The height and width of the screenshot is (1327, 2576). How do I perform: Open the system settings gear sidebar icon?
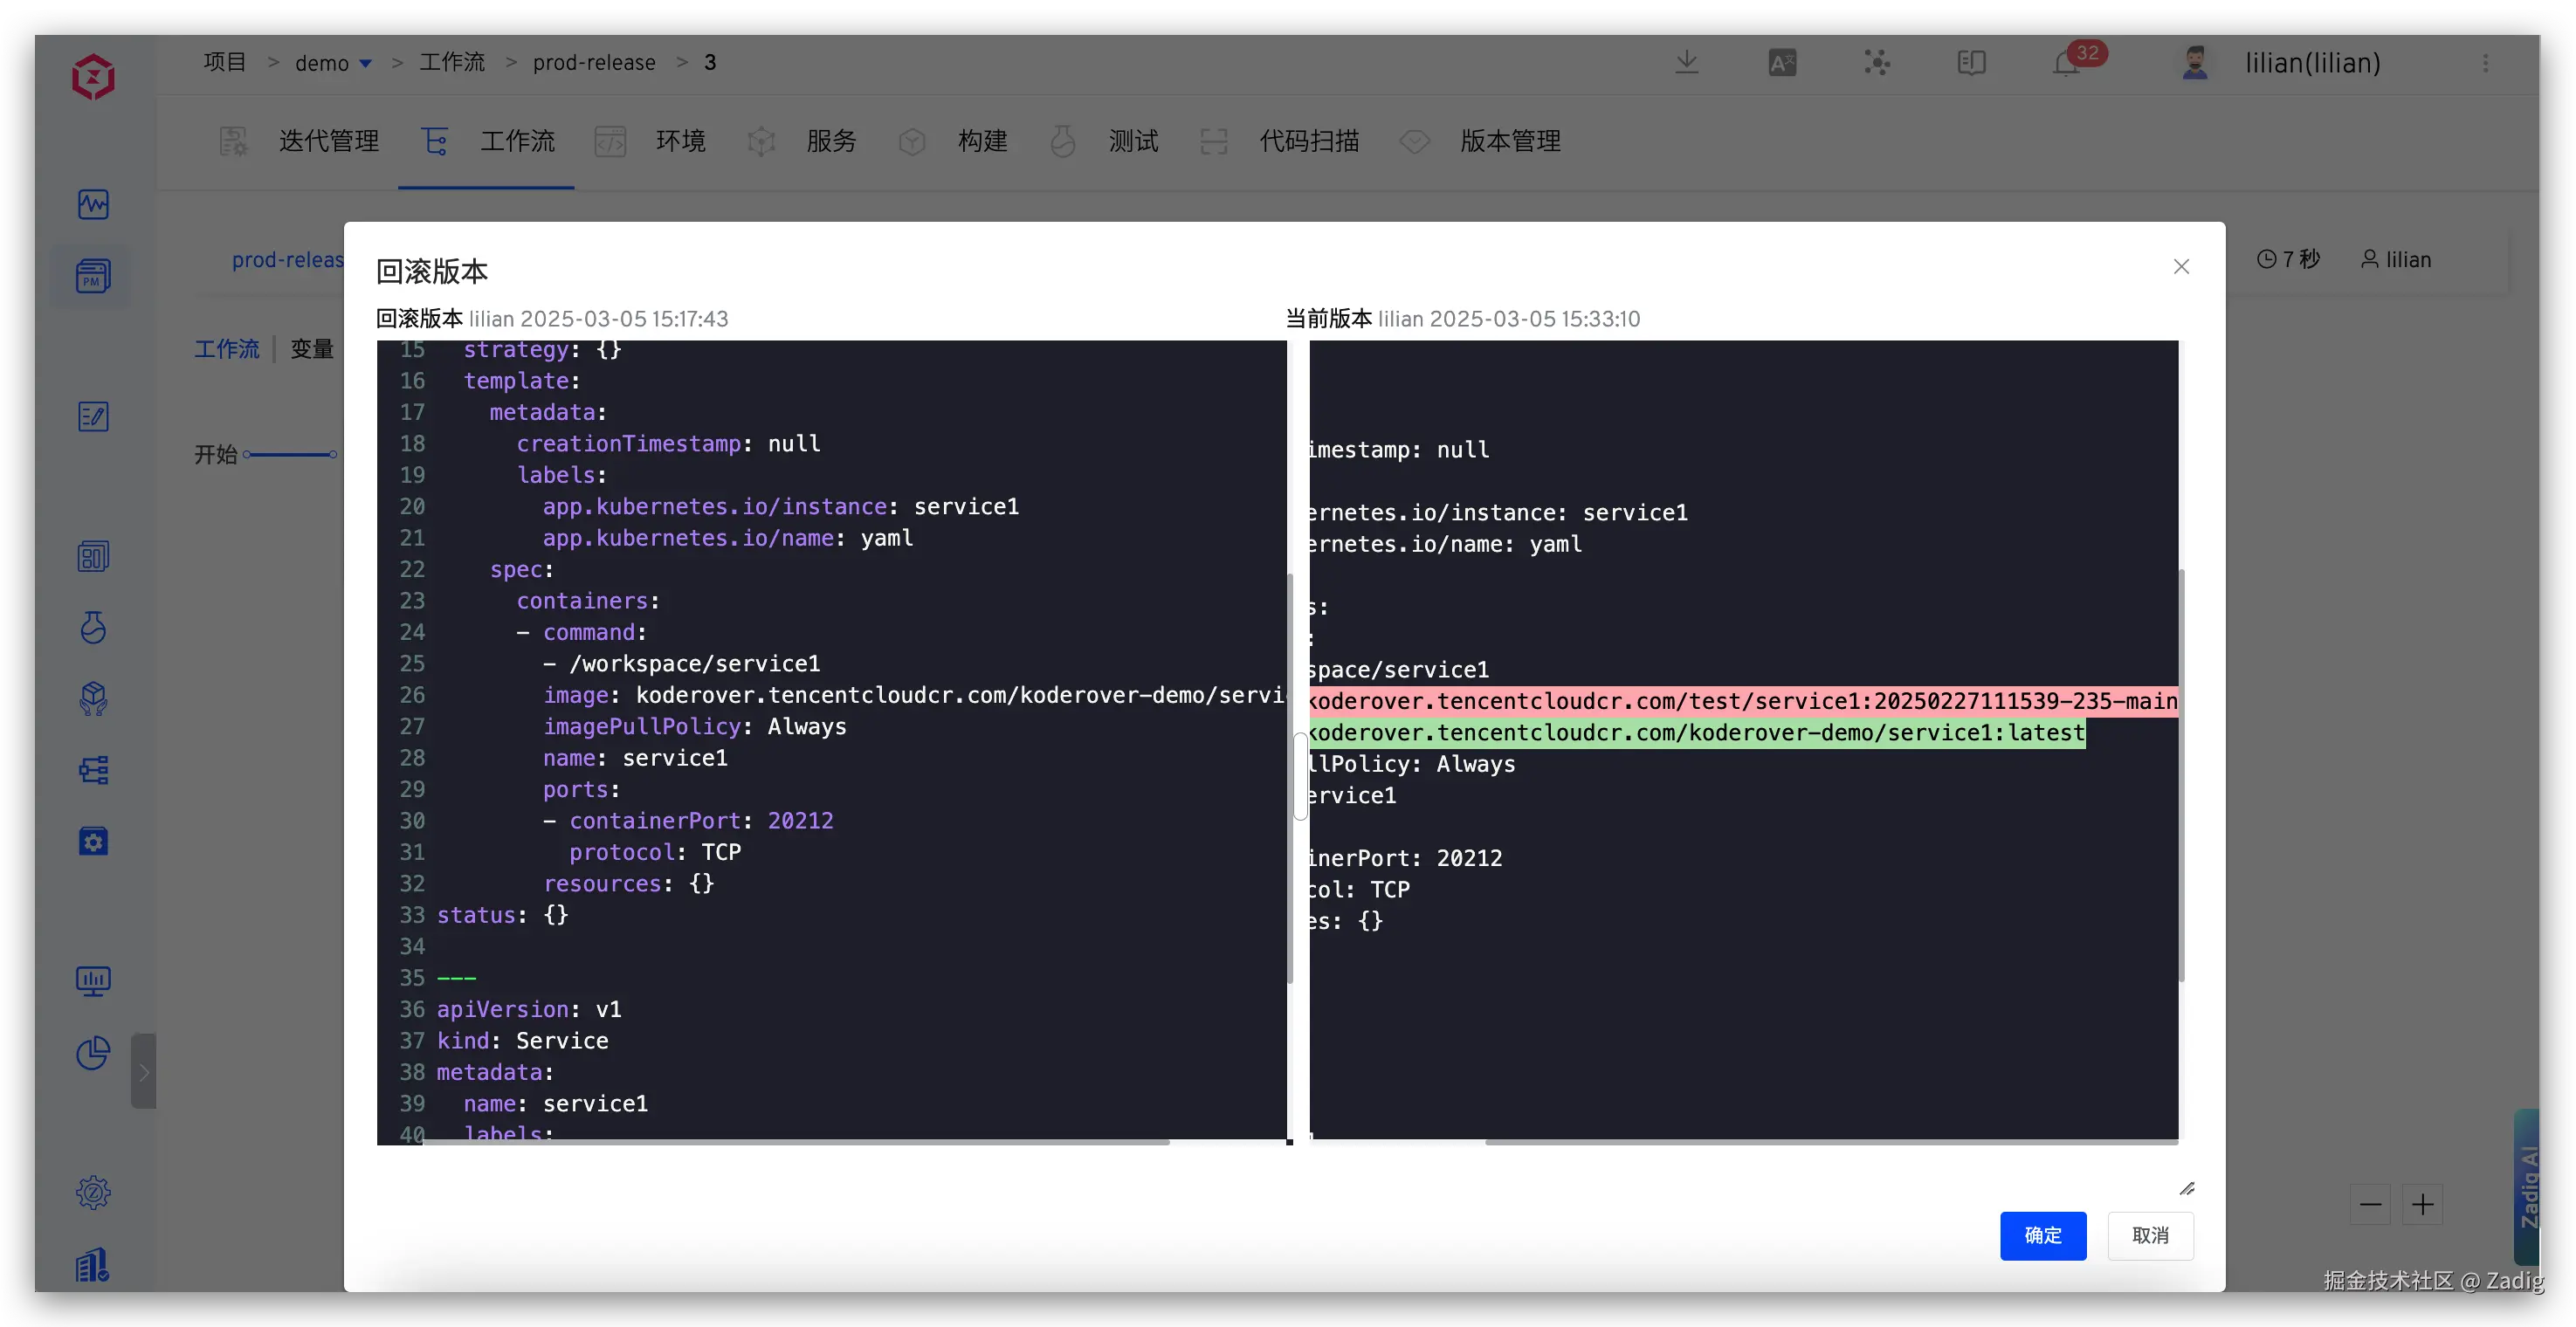coord(93,1192)
